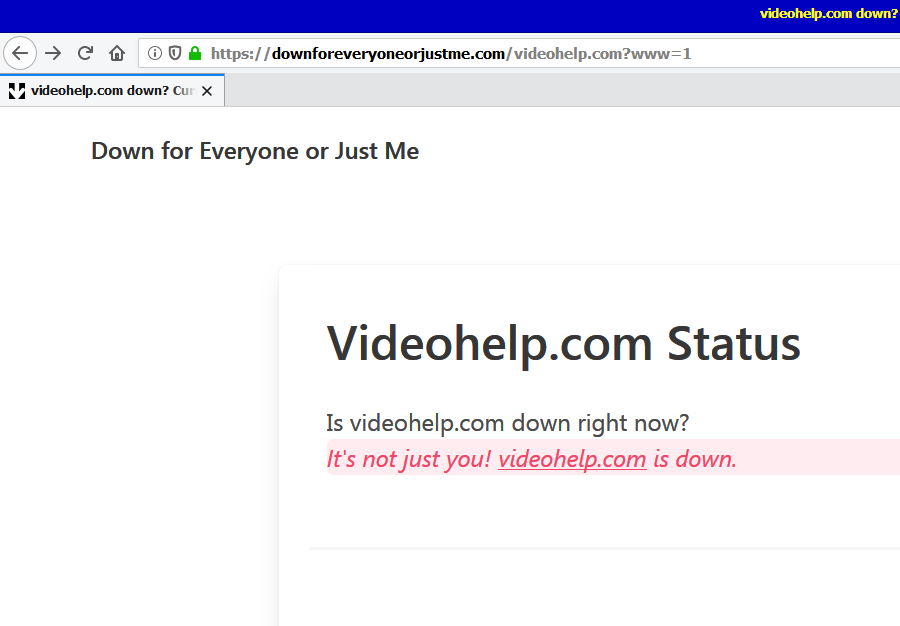Viewport: 900px width, 626px height.
Task: Open the browser home page
Action: pos(117,53)
